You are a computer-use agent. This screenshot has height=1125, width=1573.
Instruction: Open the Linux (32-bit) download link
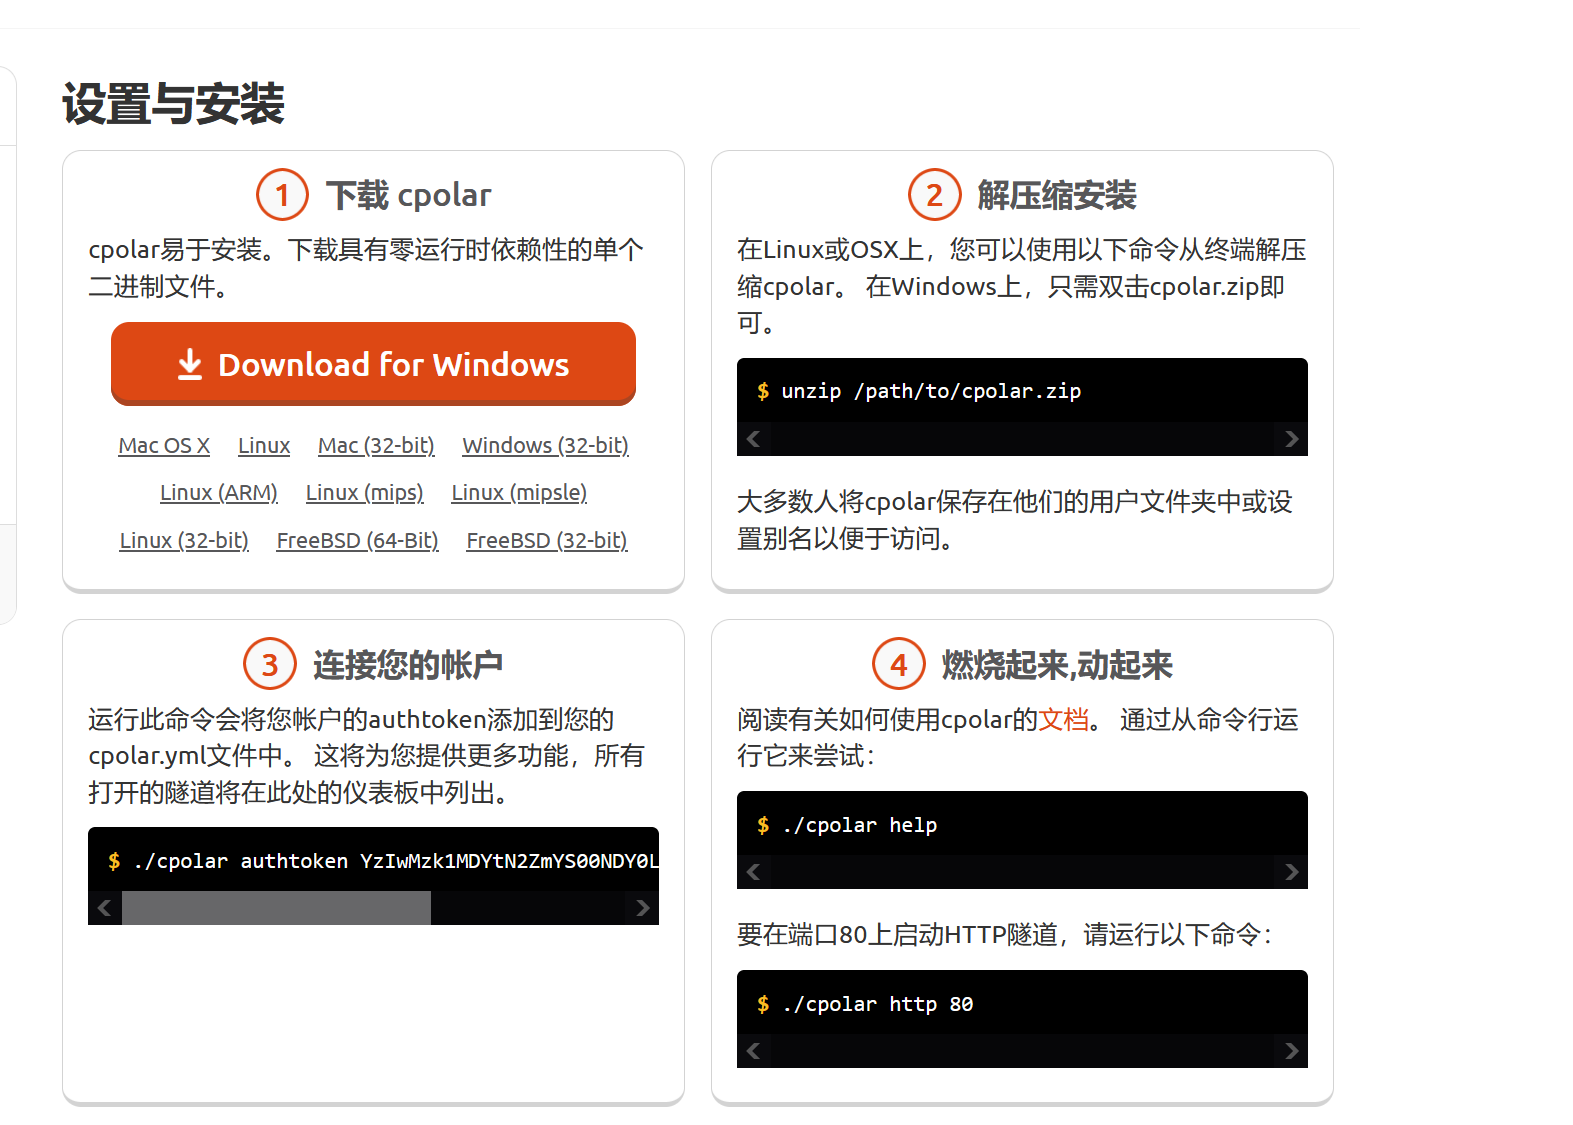[x=184, y=541]
